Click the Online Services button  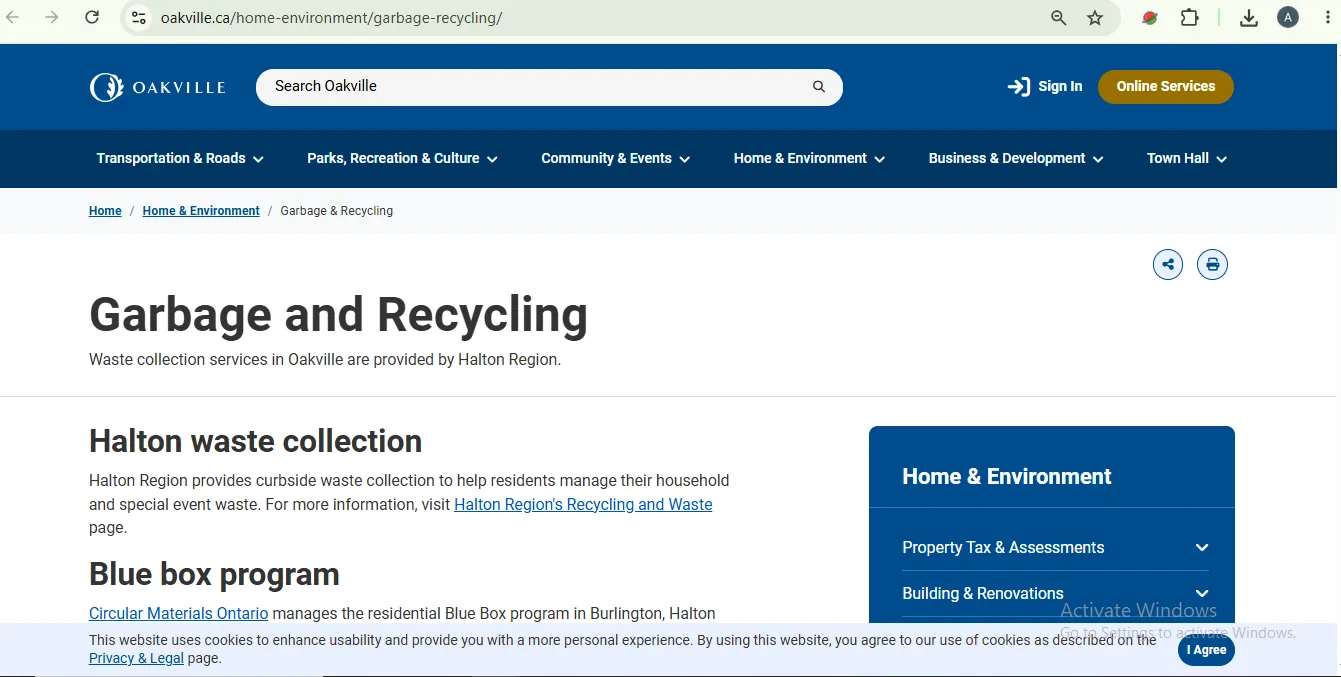click(x=1166, y=87)
